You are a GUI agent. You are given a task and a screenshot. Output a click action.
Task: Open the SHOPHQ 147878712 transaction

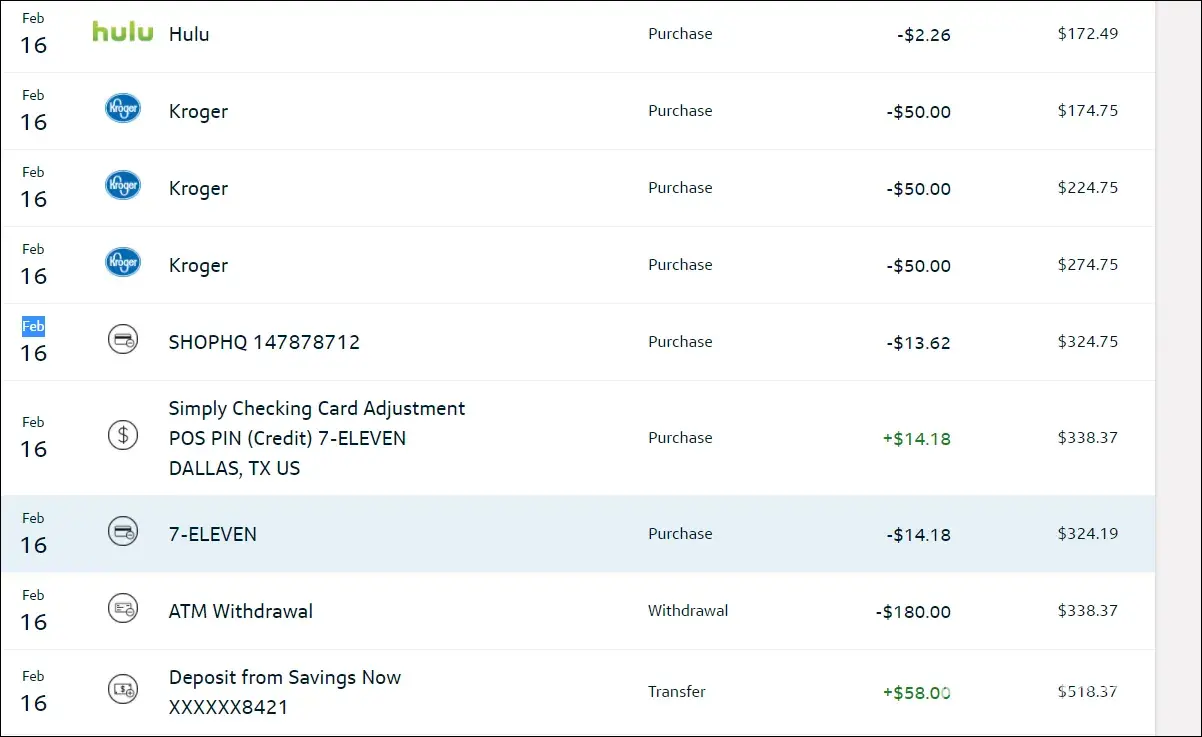click(264, 342)
